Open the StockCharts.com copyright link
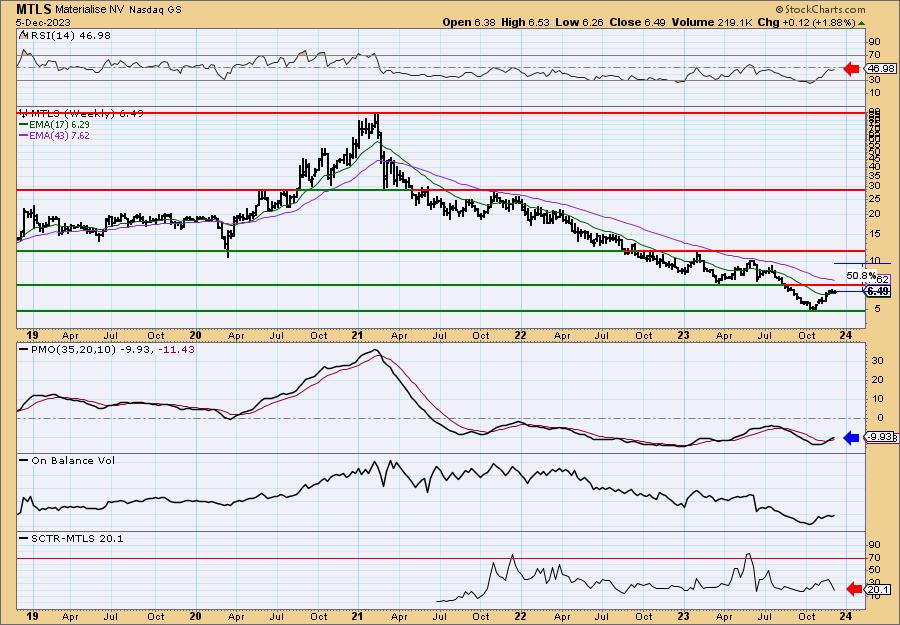Viewport: 900px width, 625px height. pos(820,9)
